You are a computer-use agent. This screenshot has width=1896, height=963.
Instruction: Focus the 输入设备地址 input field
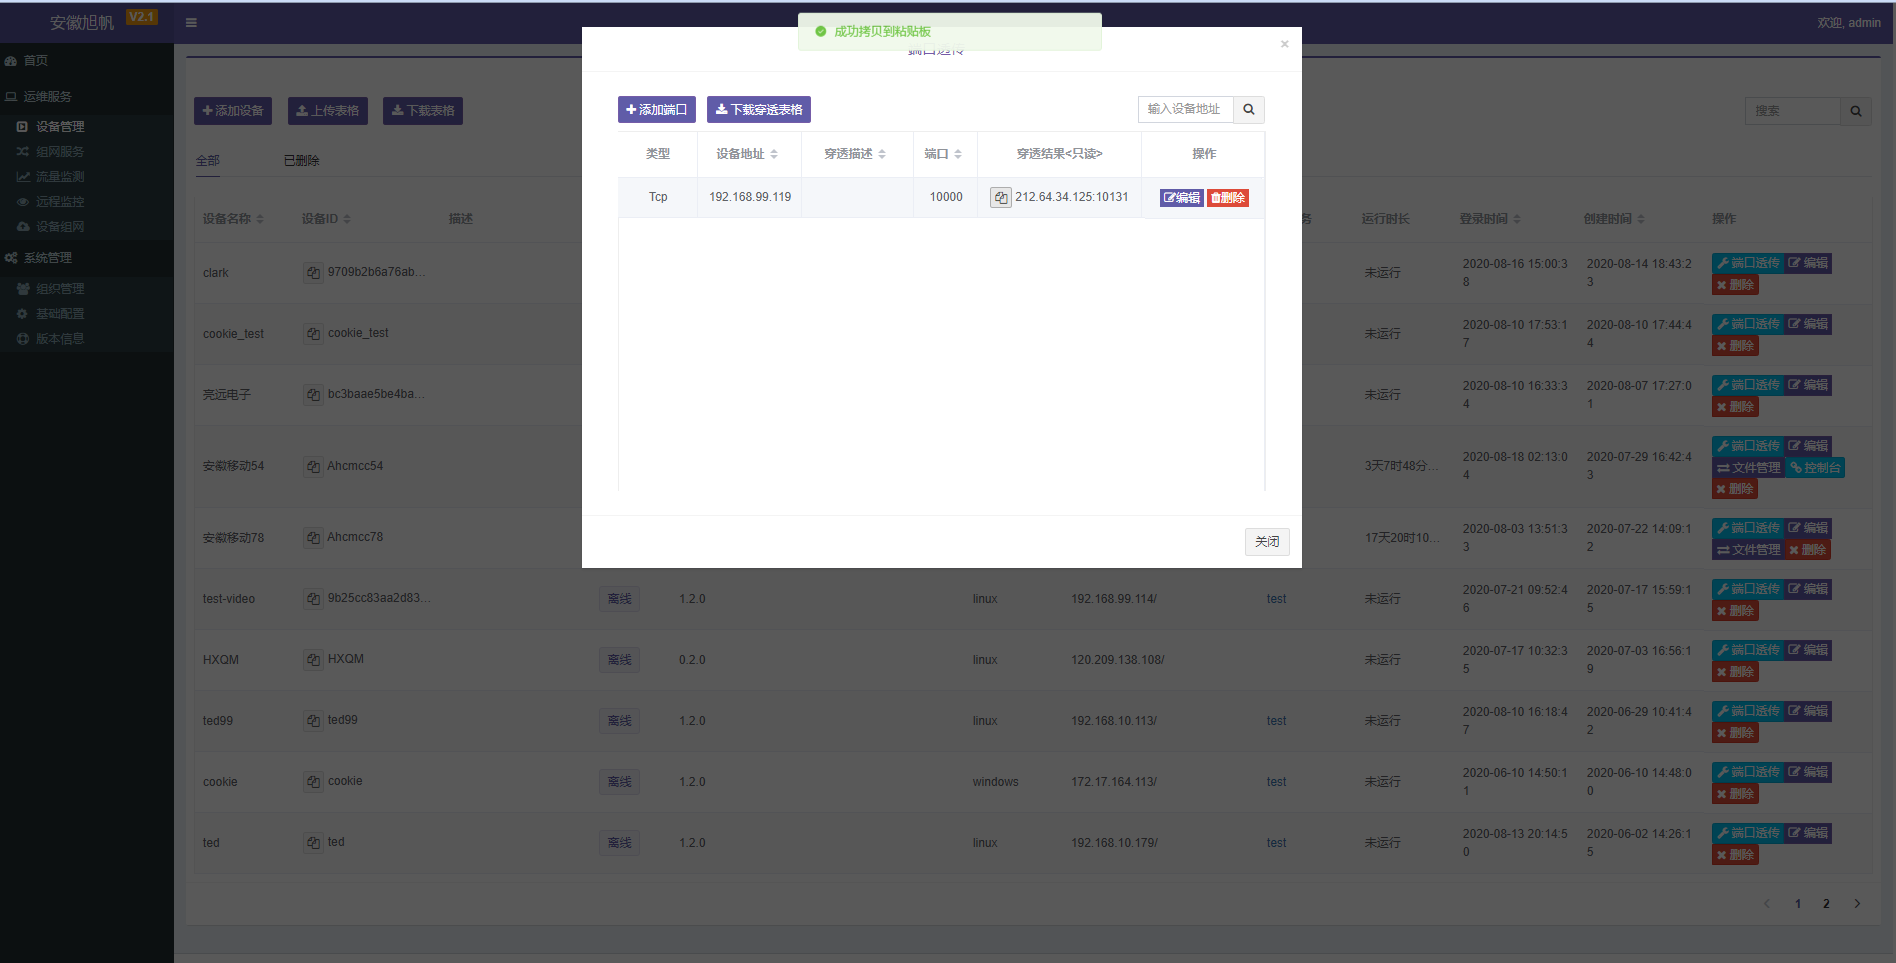pos(1186,110)
